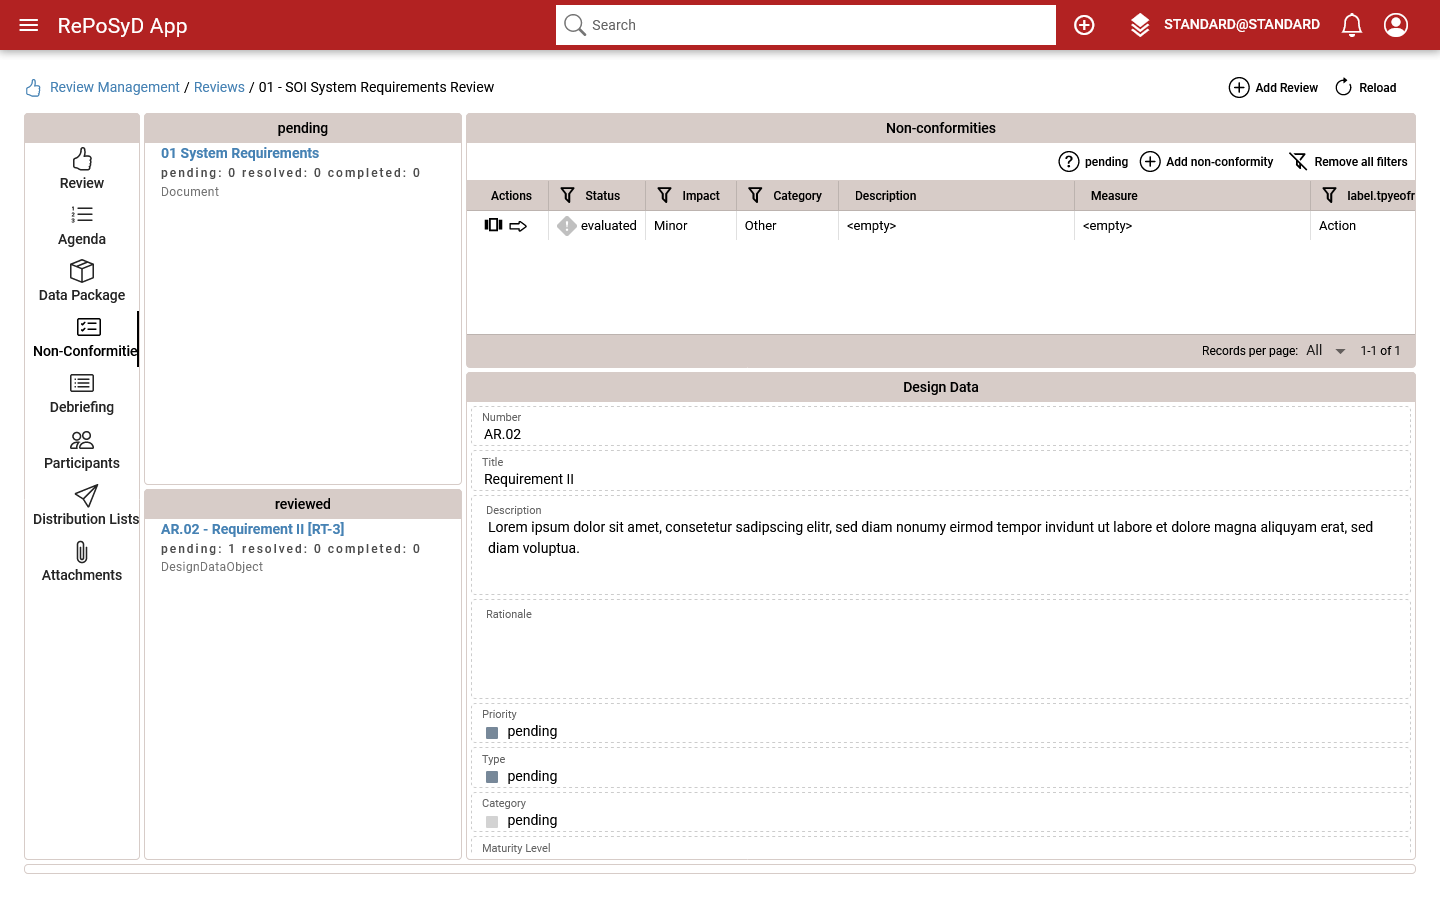Click the add circle icon in top bar

pyautogui.click(x=1084, y=25)
